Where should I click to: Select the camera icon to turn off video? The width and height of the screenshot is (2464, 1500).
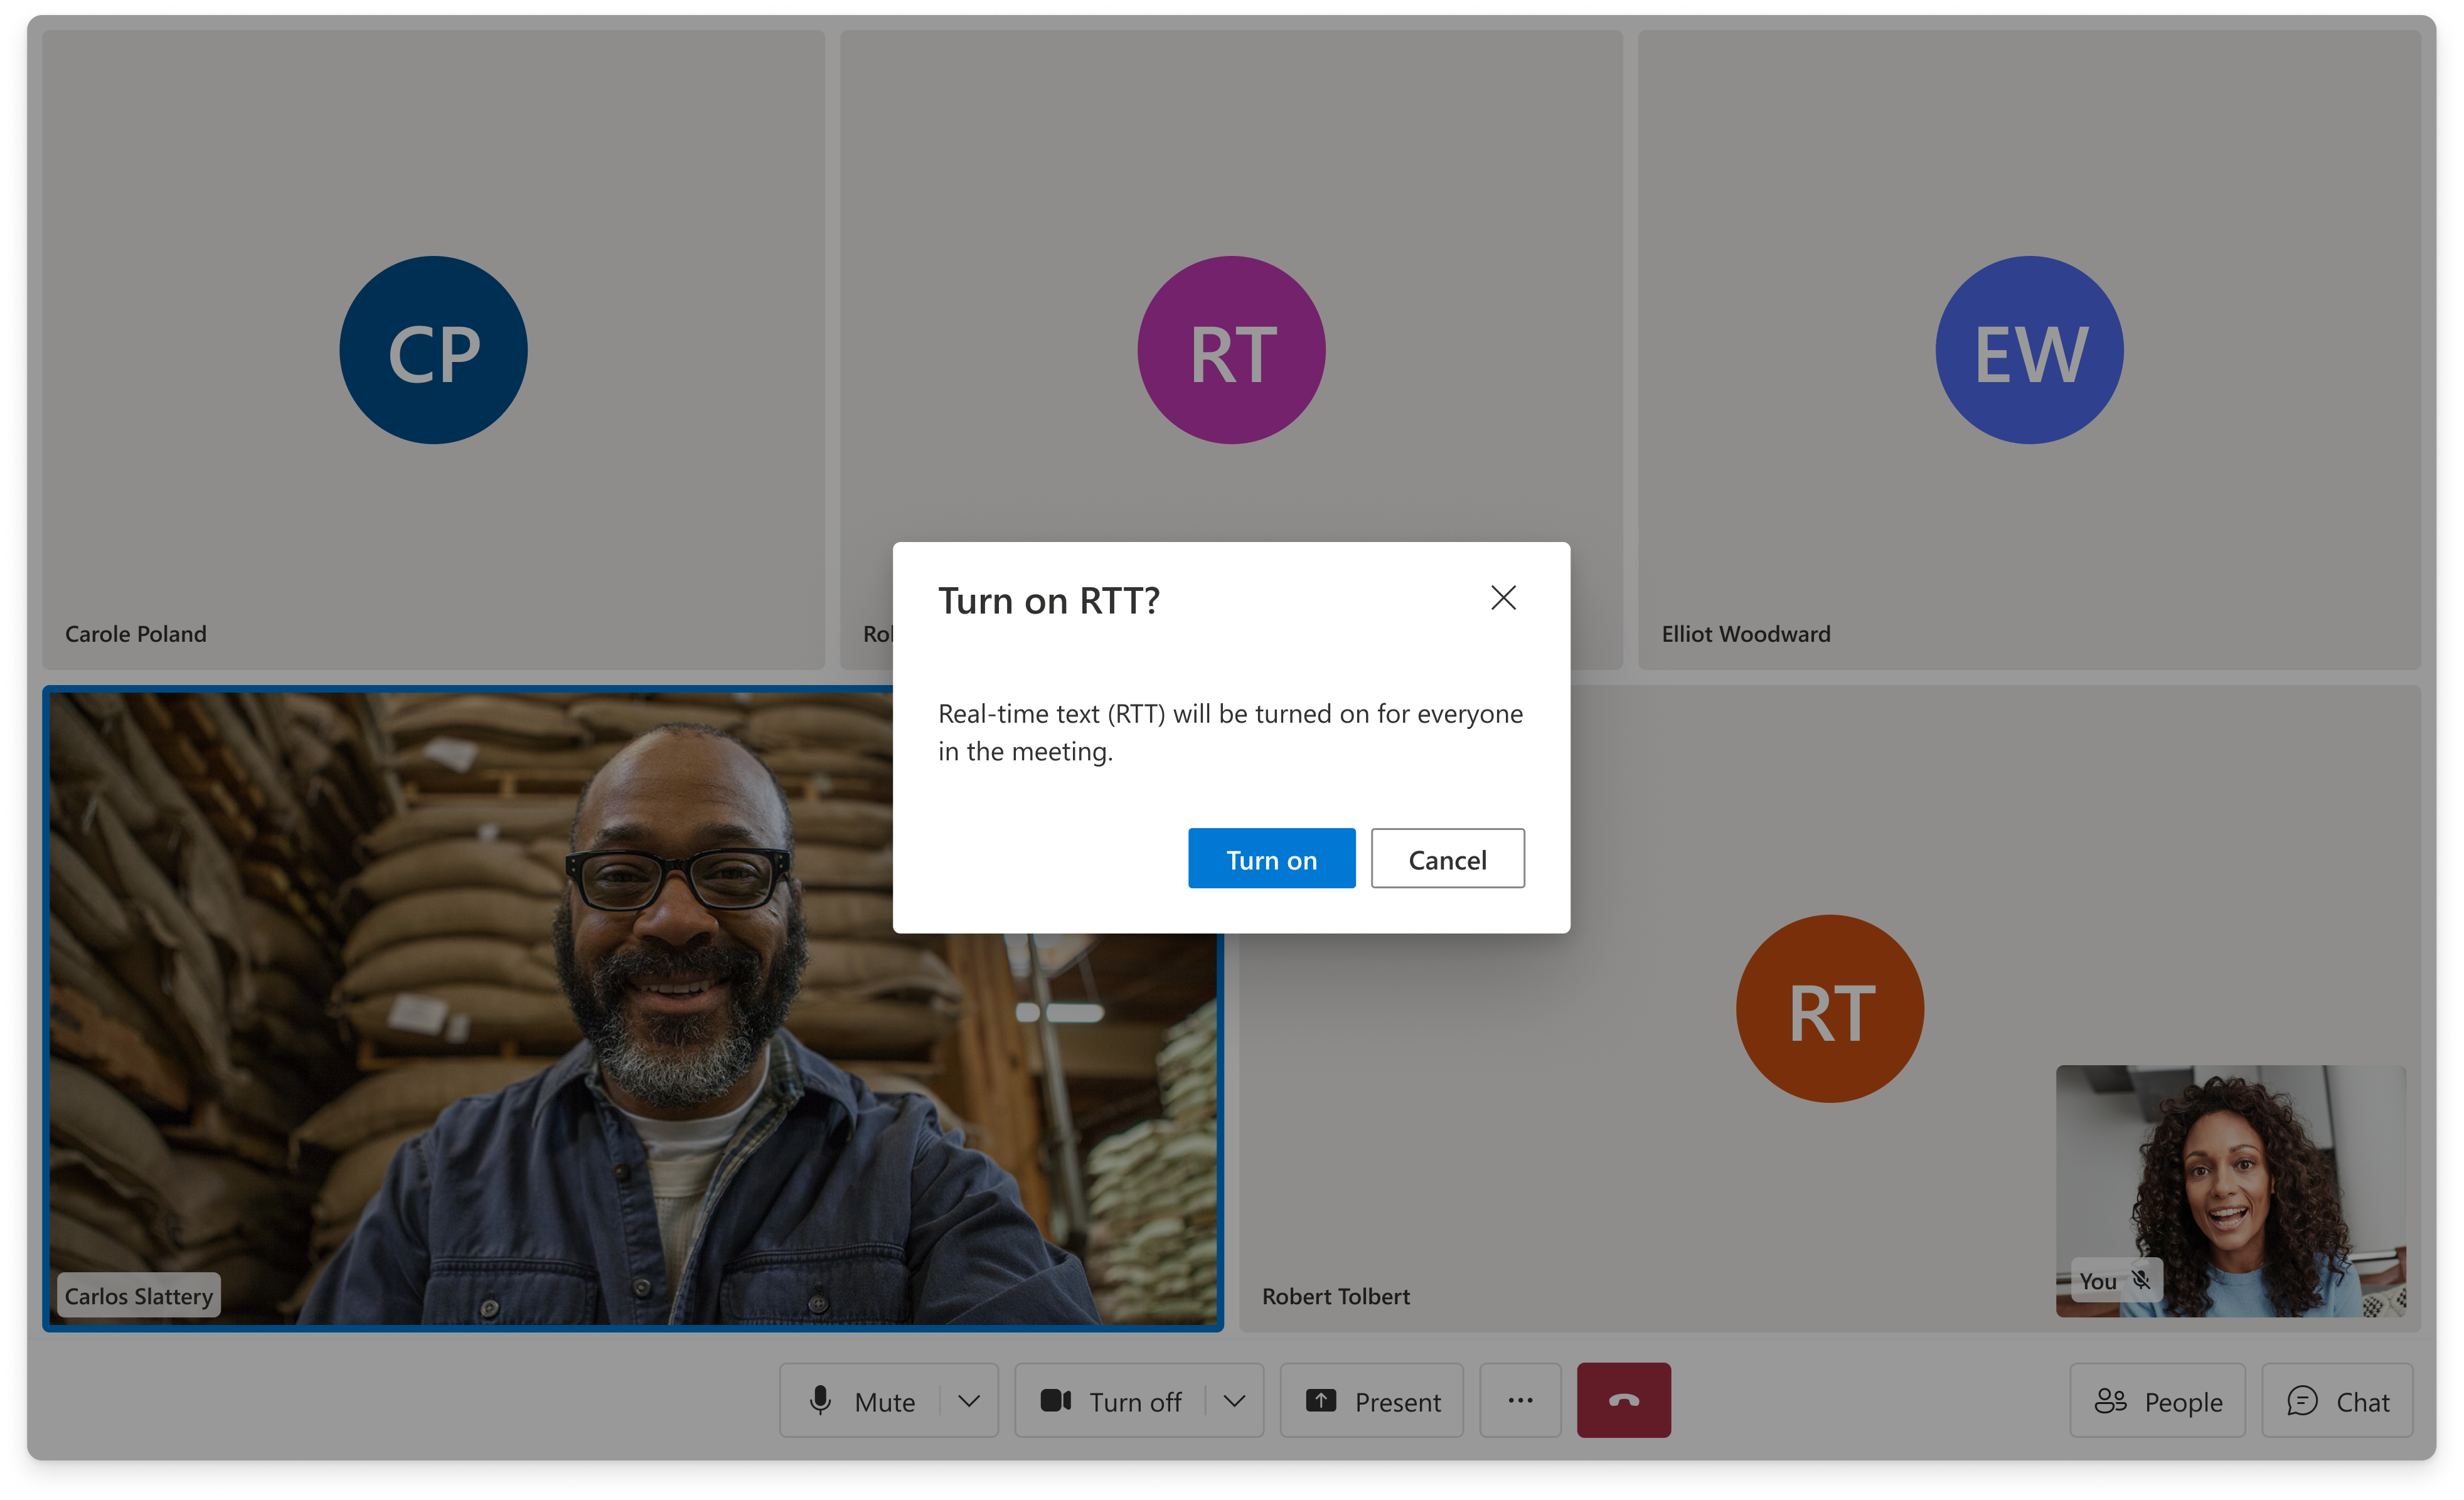(x=1055, y=1401)
